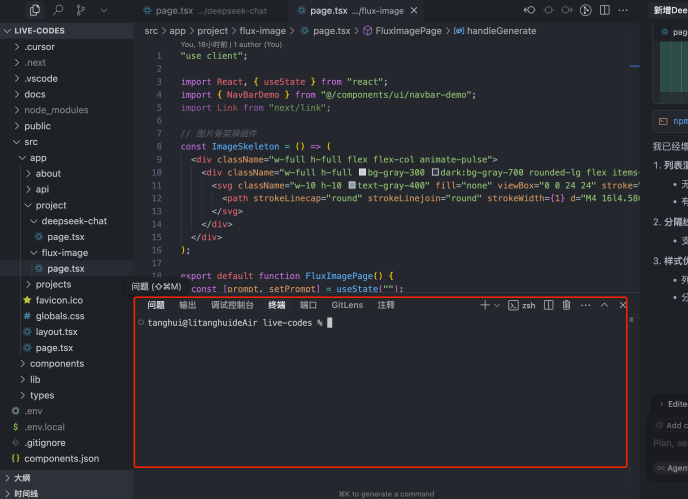The height and width of the screenshot is (499, 688).
Task: Click the split terminal icon
Action: pyautogui.click(x=548, y=305)
